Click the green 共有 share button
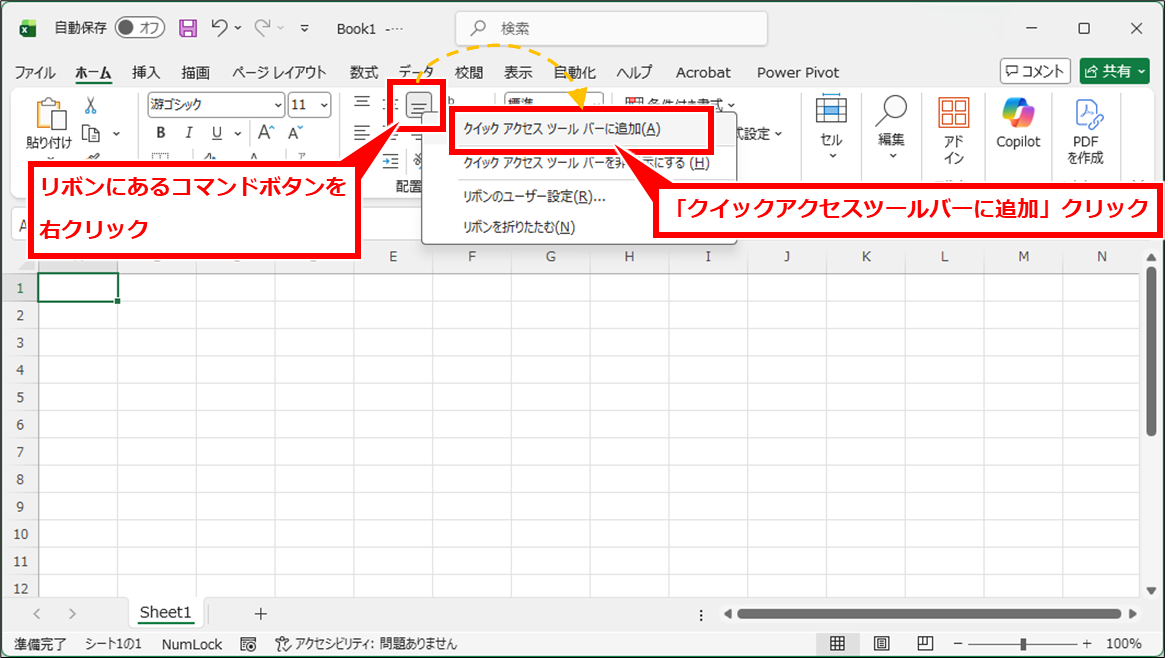This screenshot has width=1168, height=658. point(1114,71)
